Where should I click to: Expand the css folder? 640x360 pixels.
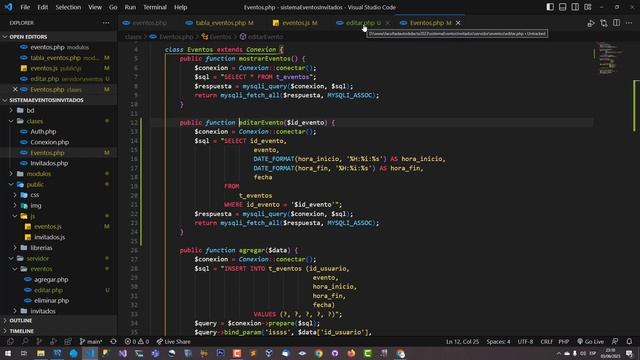click(58, 195)
